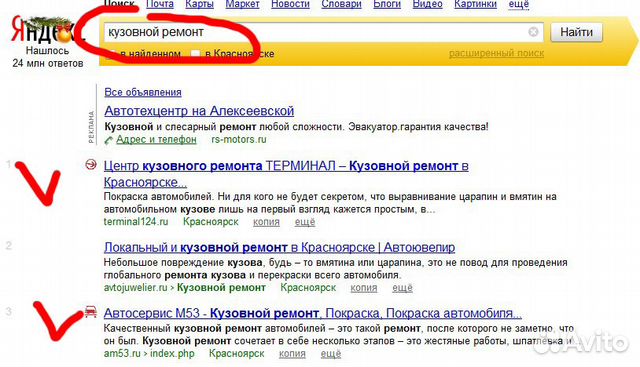Click the 'Адрес и телефон' link

click(156, 140)
